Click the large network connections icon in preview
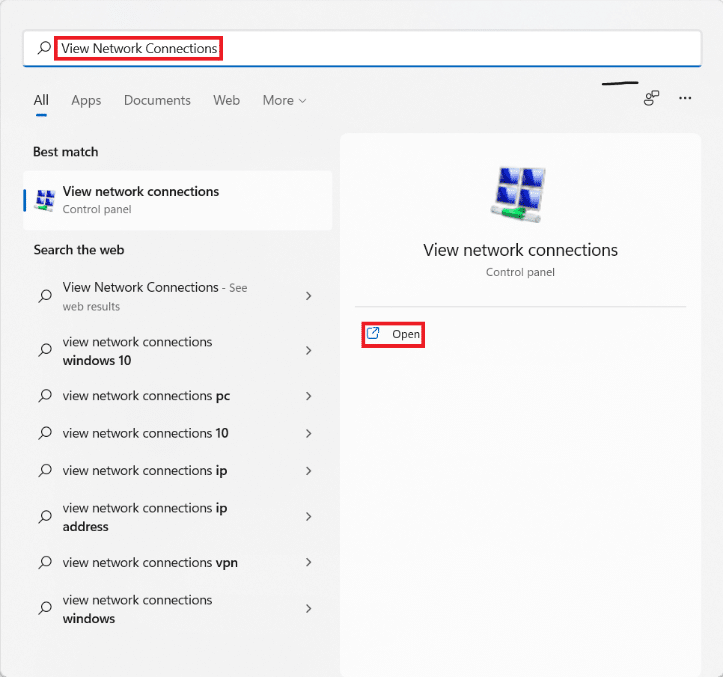The width and height of the screenshot is (723, 677). [519, 195]
